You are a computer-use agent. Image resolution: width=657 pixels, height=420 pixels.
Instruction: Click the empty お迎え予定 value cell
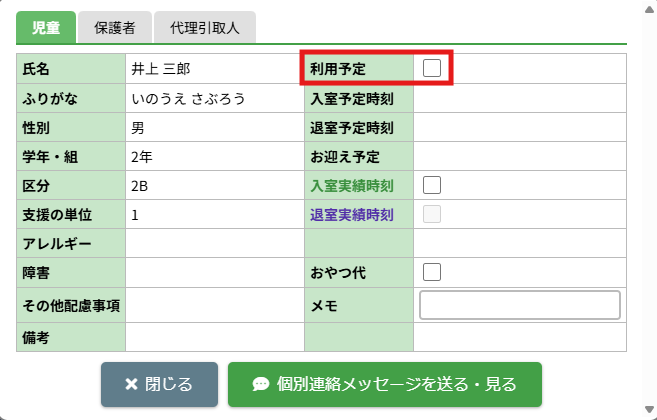coord(520,157)
